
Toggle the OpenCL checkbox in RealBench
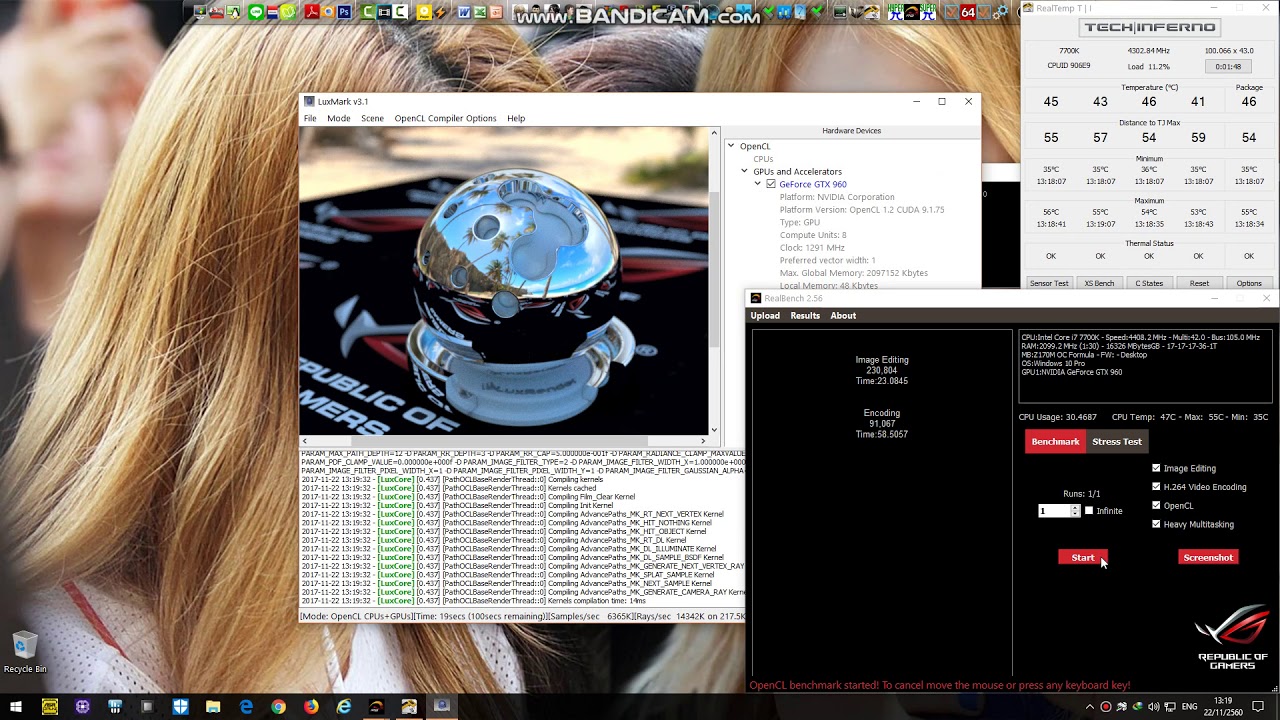(x=1156, y=505)
